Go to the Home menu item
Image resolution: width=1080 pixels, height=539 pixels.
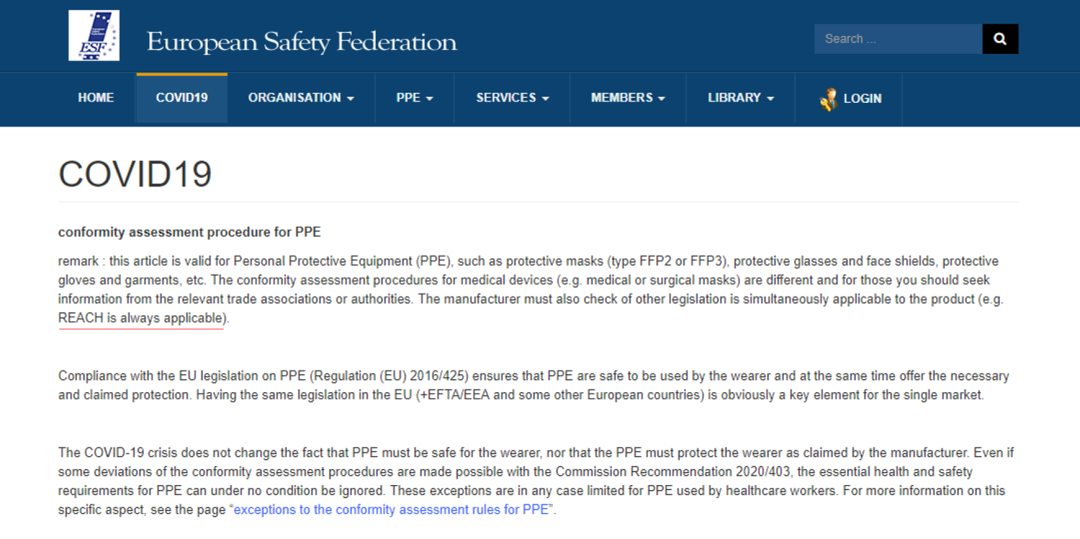(x=96, y=98)
